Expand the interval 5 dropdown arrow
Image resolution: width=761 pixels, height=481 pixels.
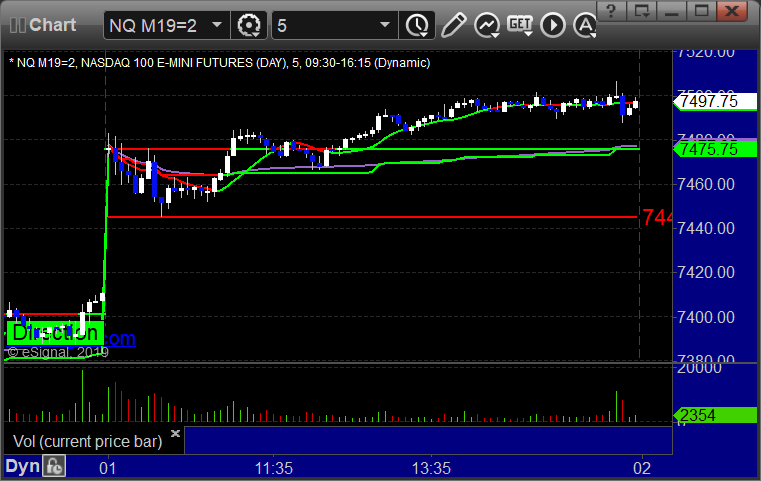(384, 25)
